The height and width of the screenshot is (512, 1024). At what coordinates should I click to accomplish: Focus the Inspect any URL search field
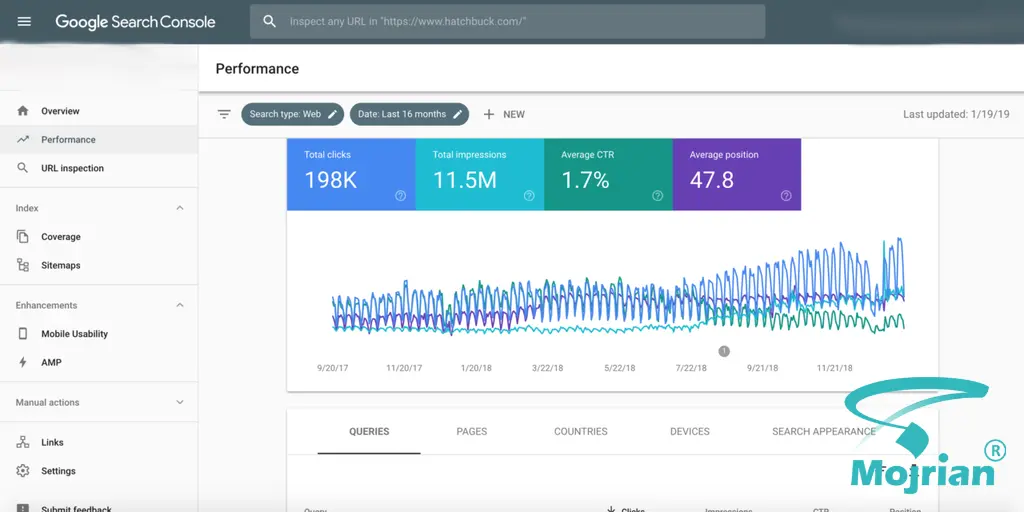click(x=507, y=22)
